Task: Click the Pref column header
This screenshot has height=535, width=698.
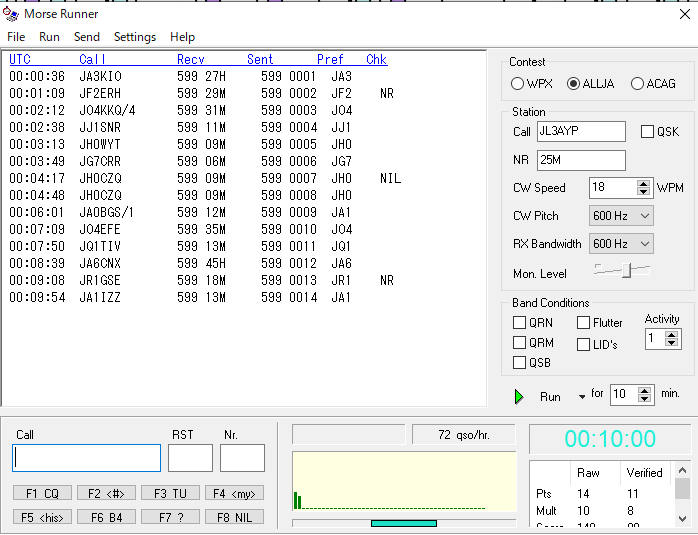Action: [330, 60]
